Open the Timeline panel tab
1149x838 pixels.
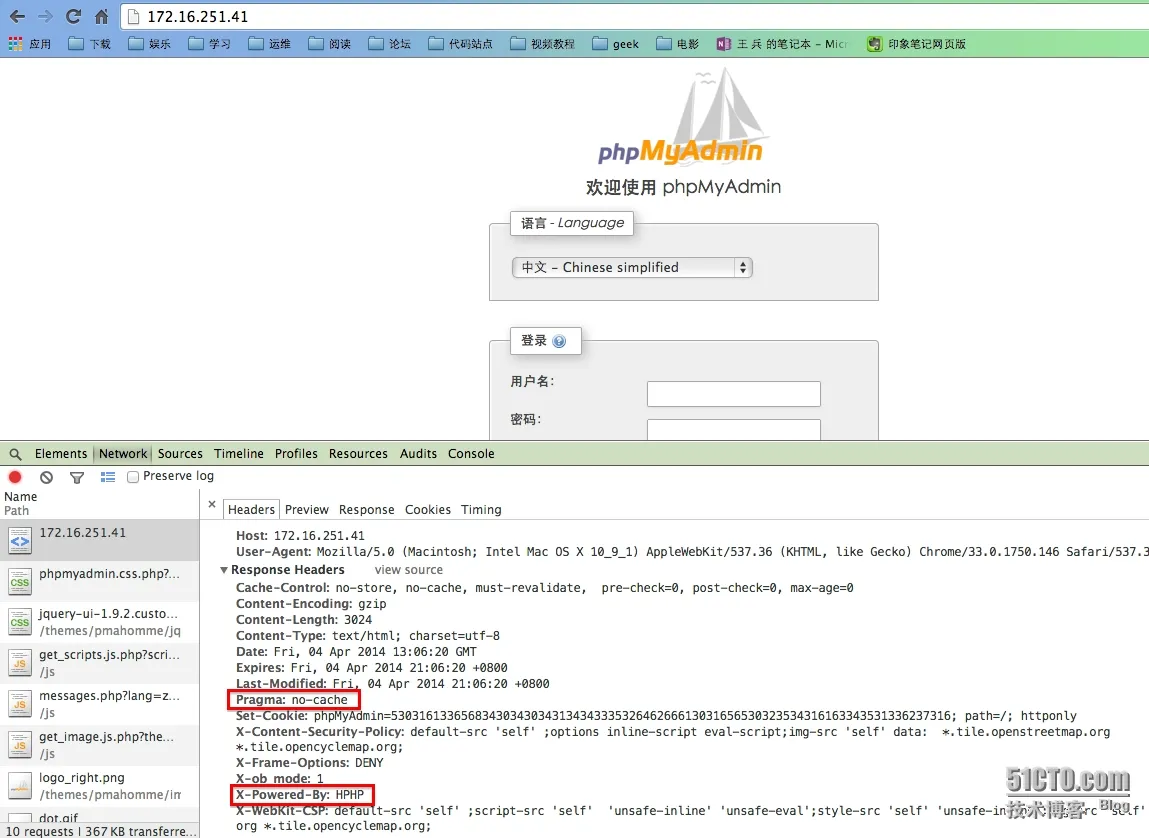point(239,454)
